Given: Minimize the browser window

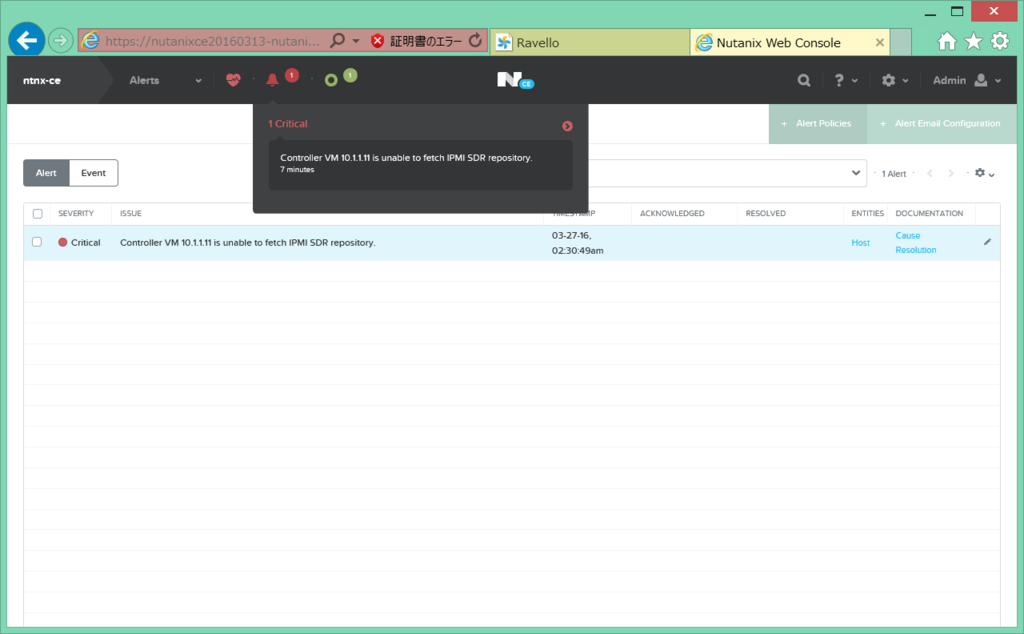Looking at the screenshot, I should 930,12.
